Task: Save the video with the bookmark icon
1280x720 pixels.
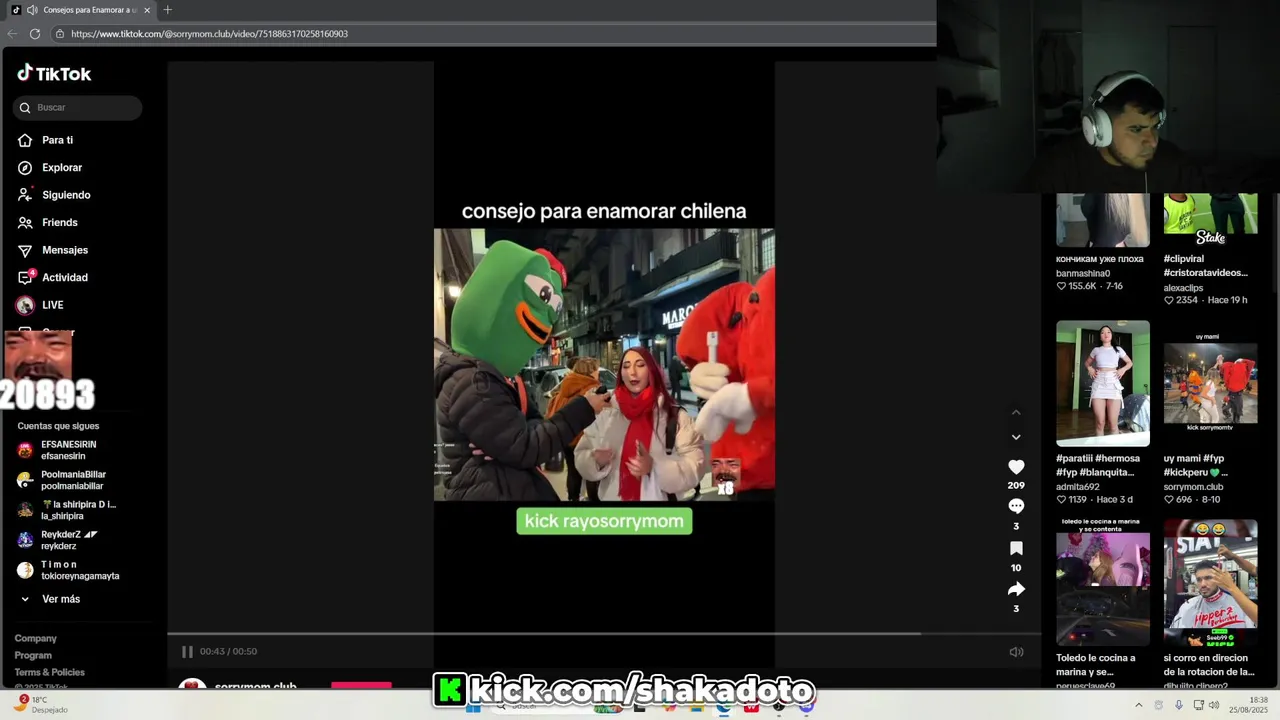Action: coord(1016,548)
